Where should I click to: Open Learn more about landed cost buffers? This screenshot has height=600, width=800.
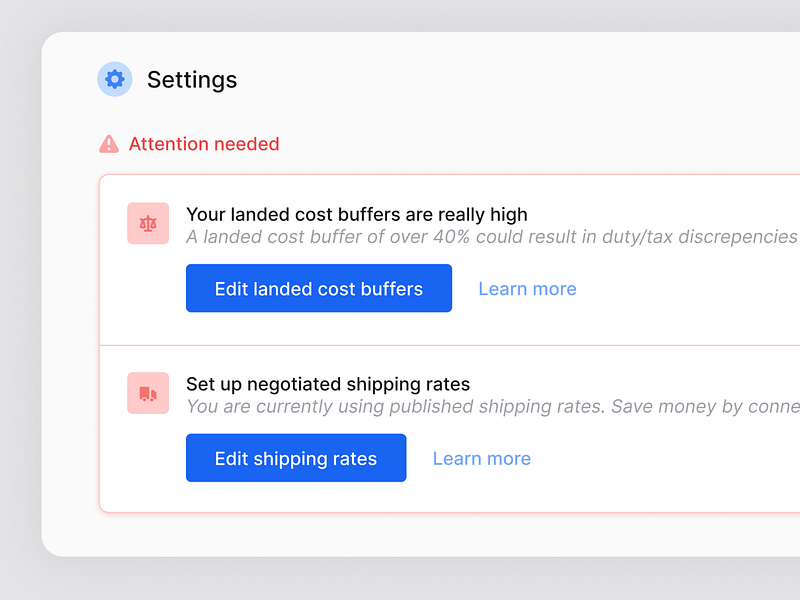point(527,288)
